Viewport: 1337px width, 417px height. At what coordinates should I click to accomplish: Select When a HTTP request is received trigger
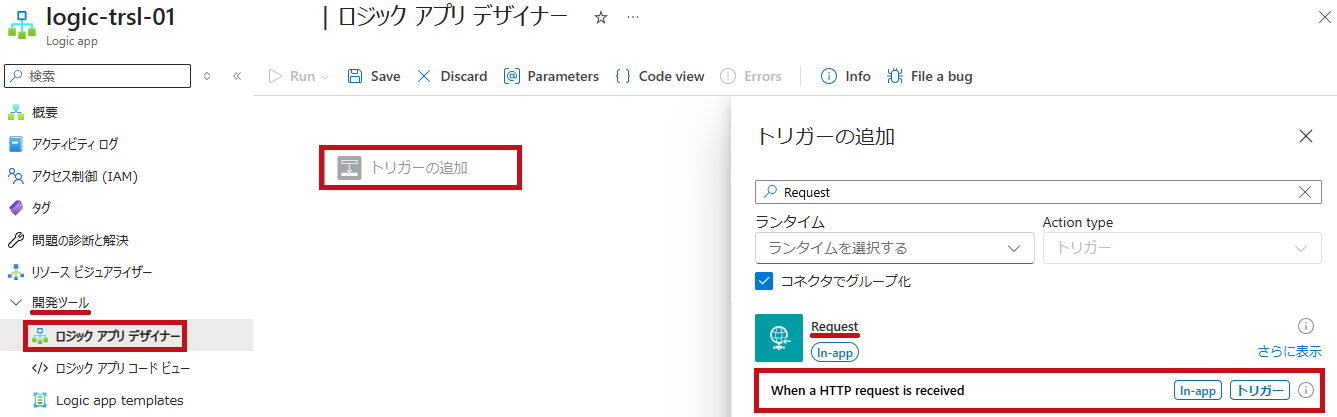point(1038,390)
